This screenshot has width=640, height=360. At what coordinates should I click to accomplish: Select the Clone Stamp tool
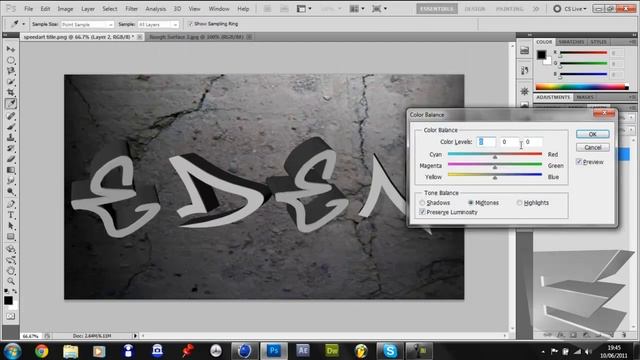pos(11,138)
